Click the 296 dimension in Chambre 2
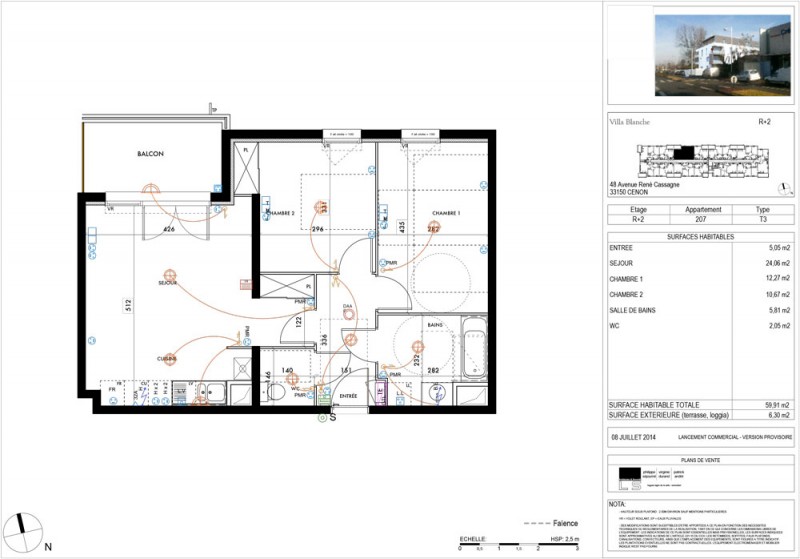The image size is (800, 559). pos(318,229)
